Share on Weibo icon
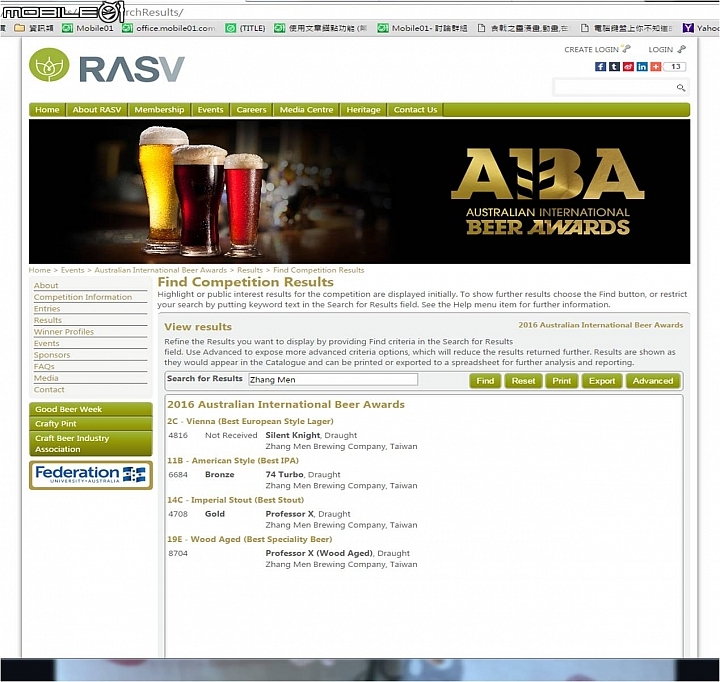Image resolution: width=720 pixels, height=682 pixels. [x=628, y=67]
